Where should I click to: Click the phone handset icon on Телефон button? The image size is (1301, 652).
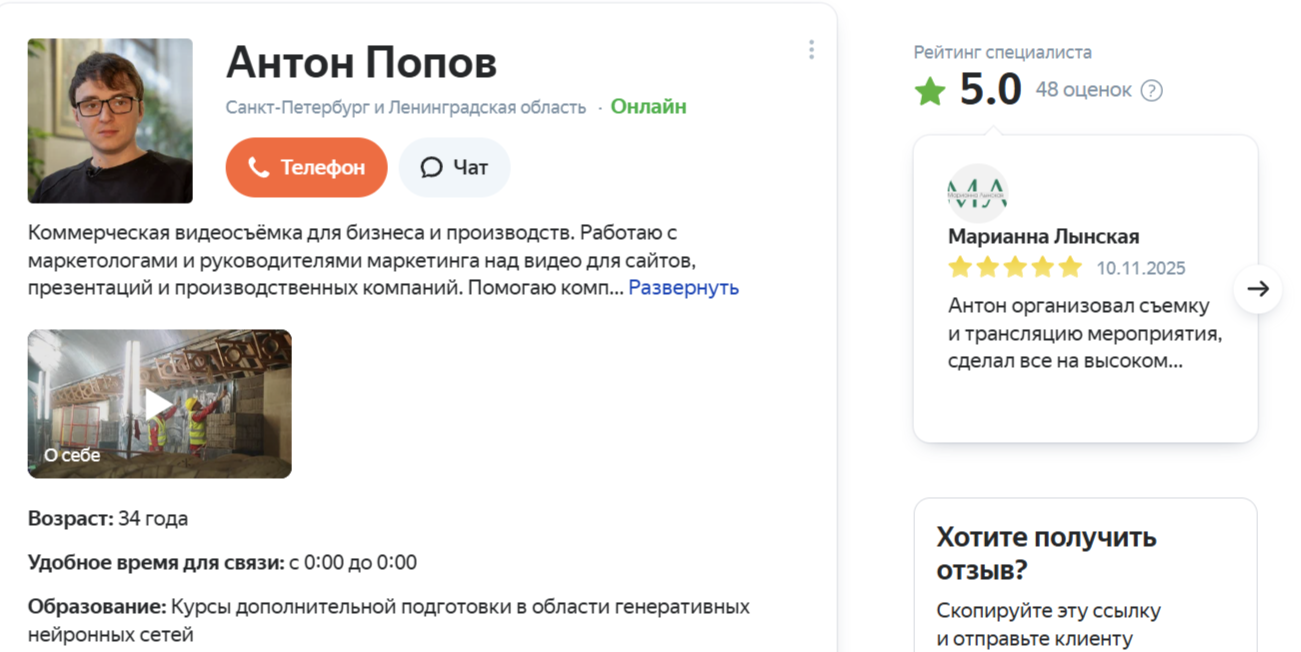coord(261,167)
